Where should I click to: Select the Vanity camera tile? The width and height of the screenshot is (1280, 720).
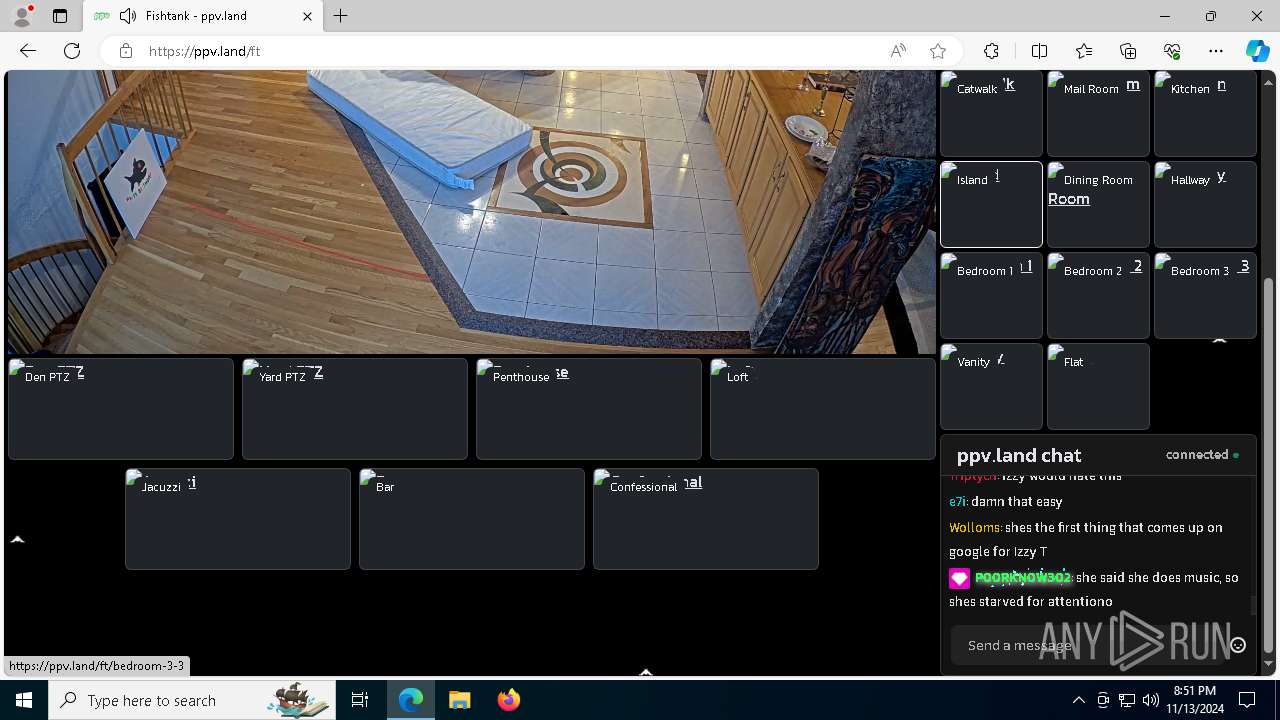991,386
